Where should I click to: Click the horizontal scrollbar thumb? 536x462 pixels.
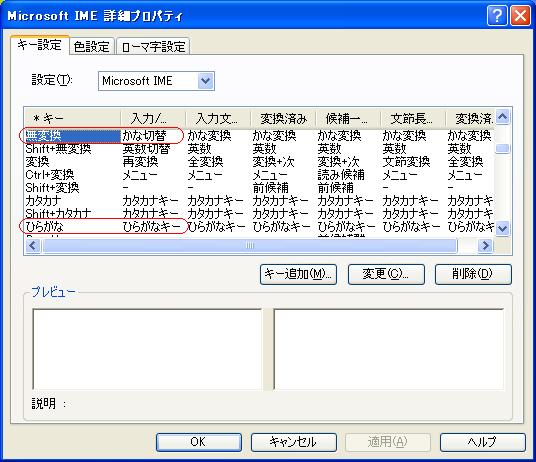coord(250,245)
